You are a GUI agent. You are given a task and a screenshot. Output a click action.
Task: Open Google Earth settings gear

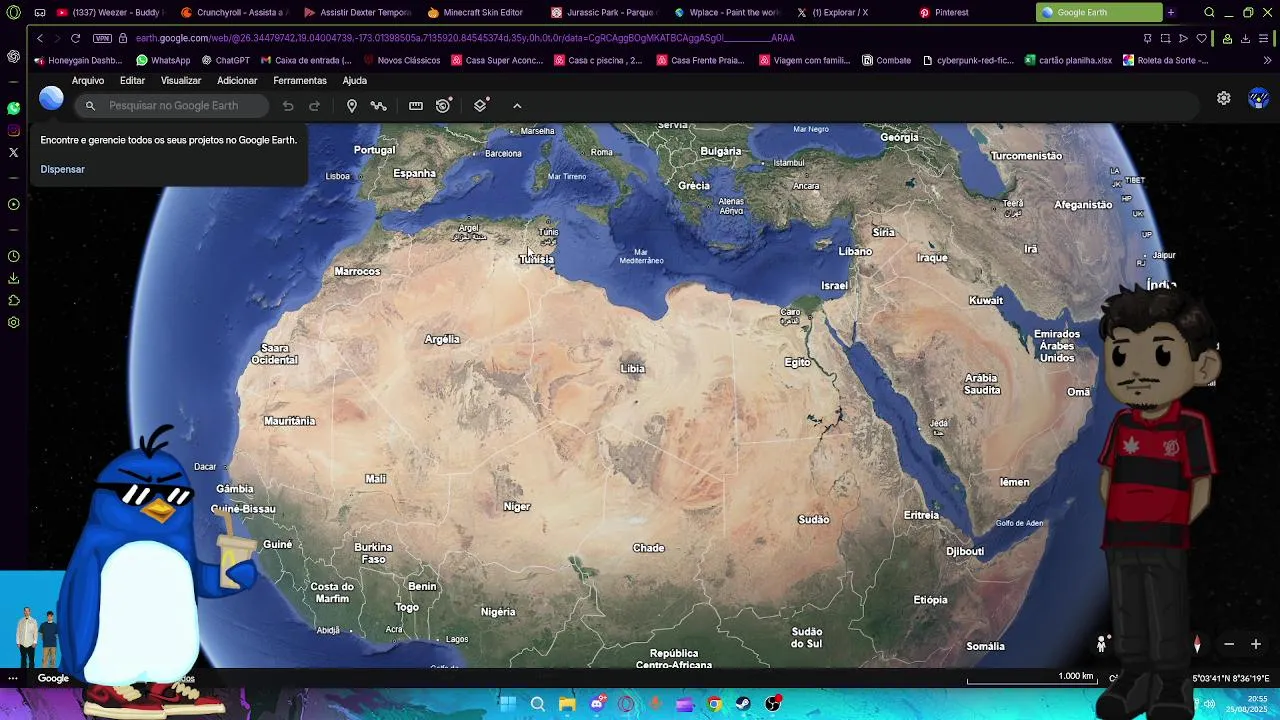click(1224, 98)
